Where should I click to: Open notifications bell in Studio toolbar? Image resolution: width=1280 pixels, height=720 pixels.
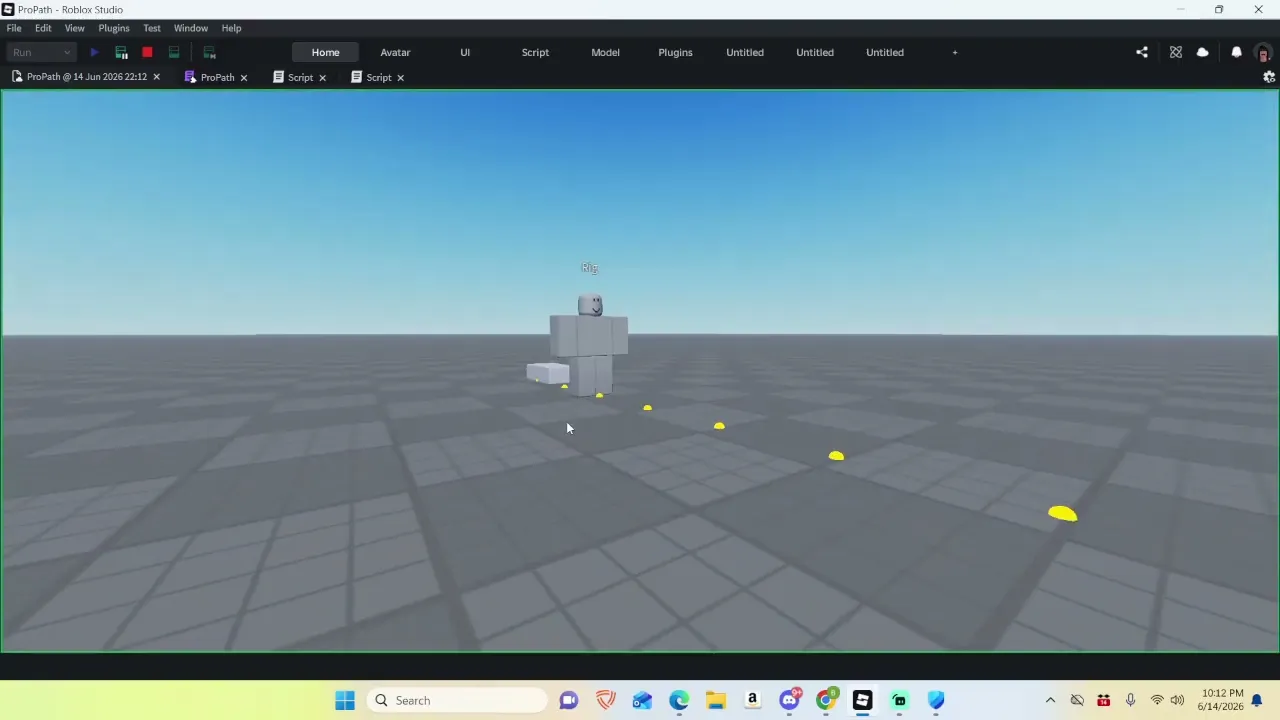tap(1236, 52)
